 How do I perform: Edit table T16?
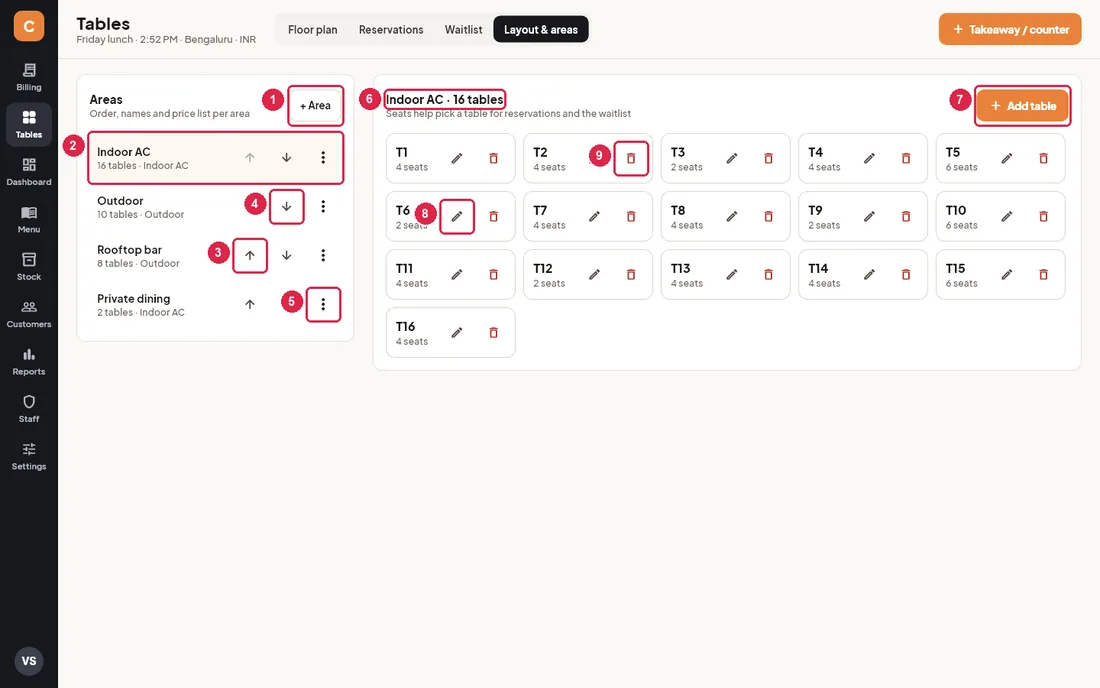pyautogui.click(x=457, y=332)
